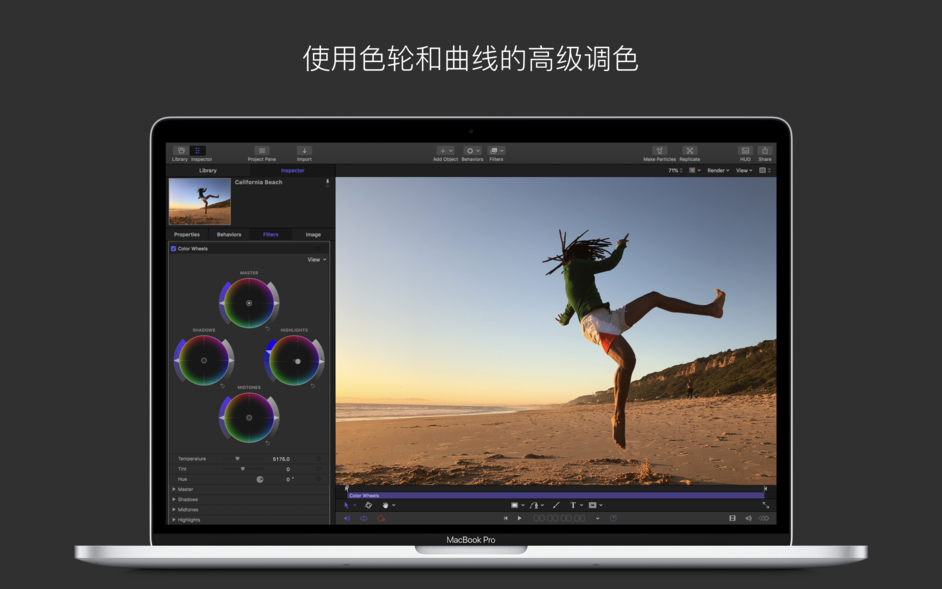The image size is (942, 589).
Task: Switch to the Behaviors tab
Action: coord(229,234)
